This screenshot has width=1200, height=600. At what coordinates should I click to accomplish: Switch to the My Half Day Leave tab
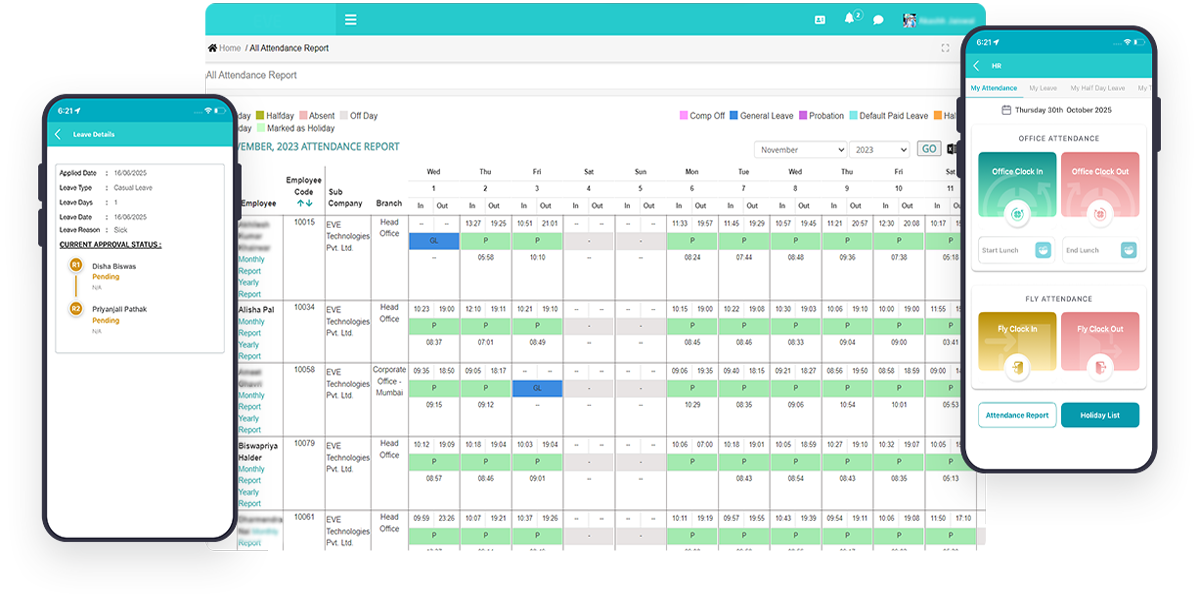tap(1097, 88)
